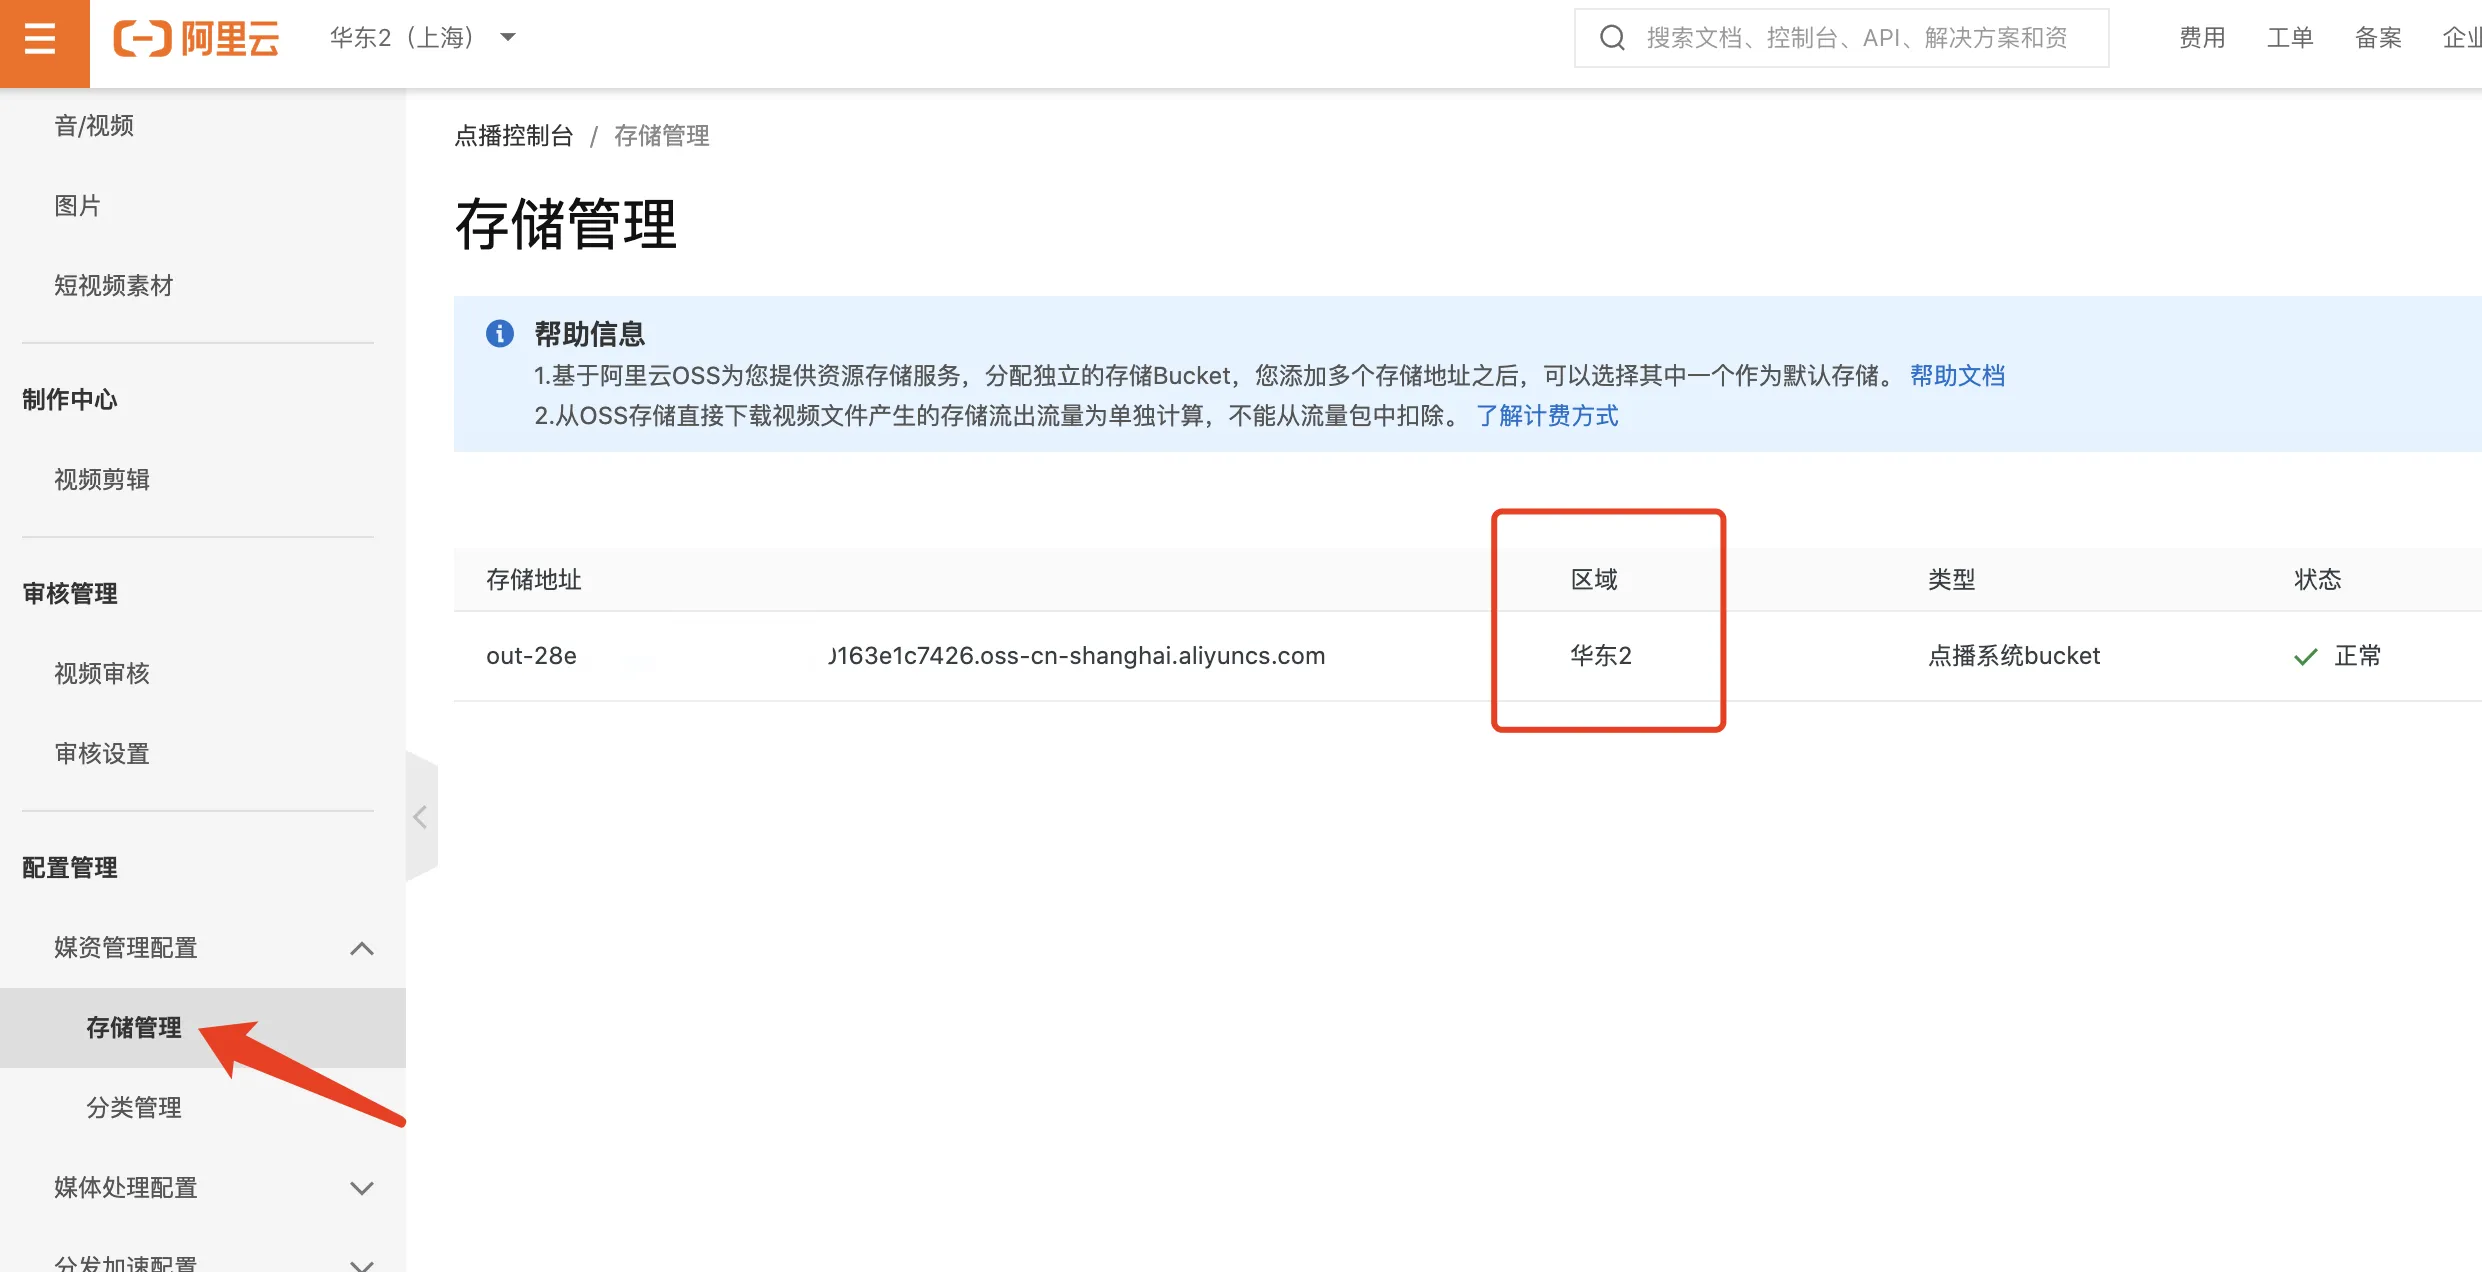Screen dimensions: 2482x1272
Task: Click the storage address out-28e cell
Action: pyautogui.click(x=905, y=656)
